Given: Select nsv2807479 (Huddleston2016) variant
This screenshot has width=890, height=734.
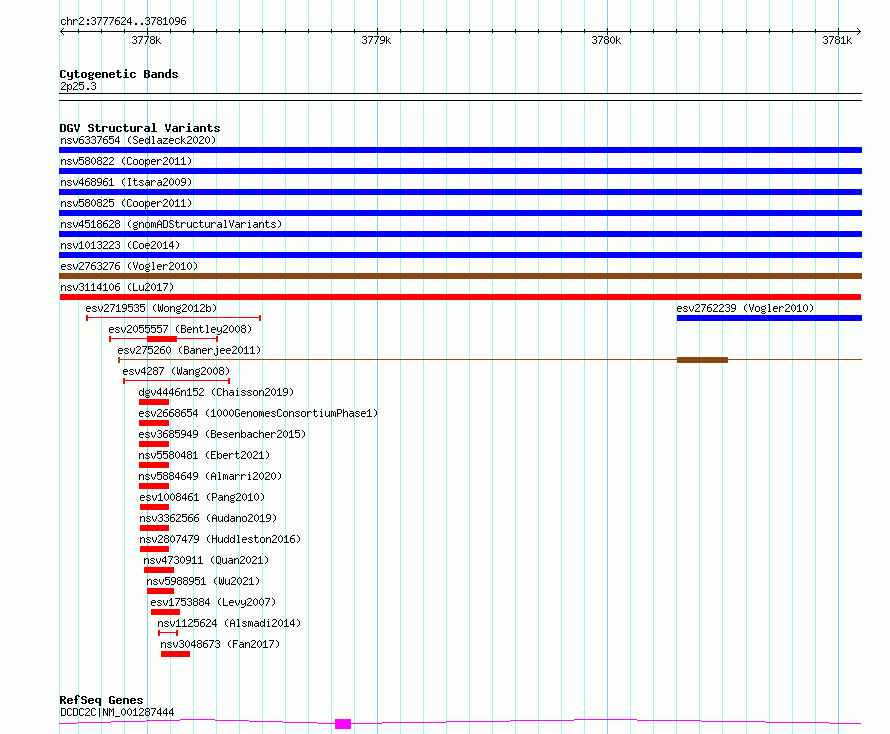Looking at the screenshot, I should pyautogui.click(x=220, y=539).
